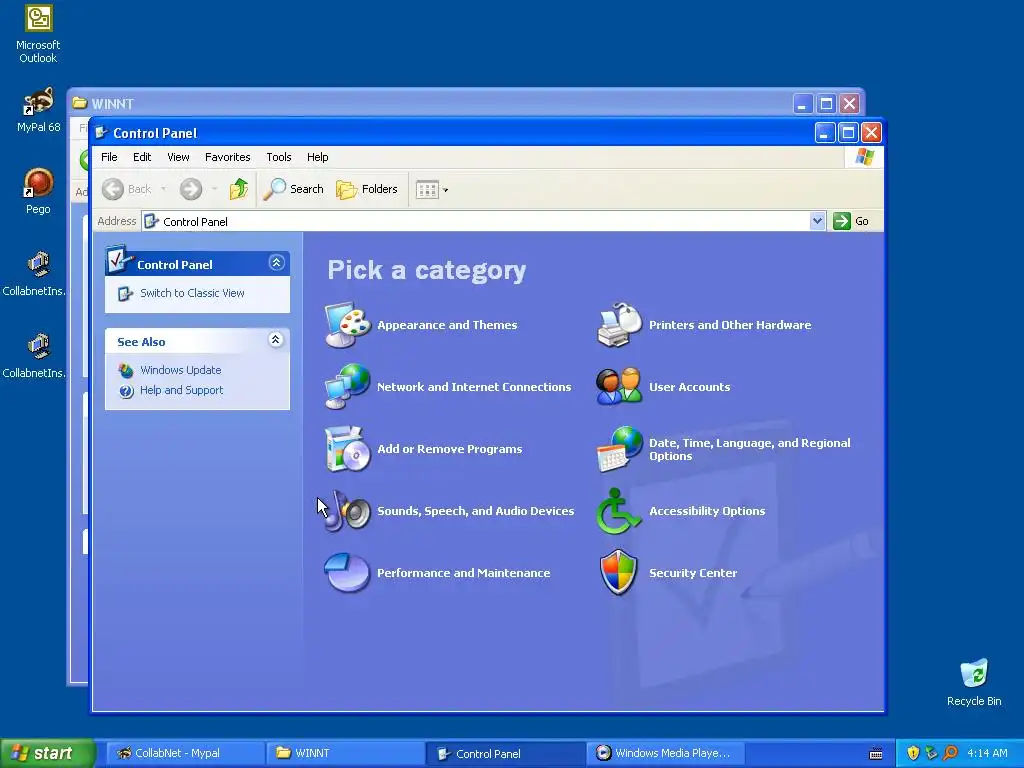Image resolution: width=1024 pixels, height=768 pixels.
Task: Switch to CollabNet - Mypal taskbar button
Action: [184, 754]
